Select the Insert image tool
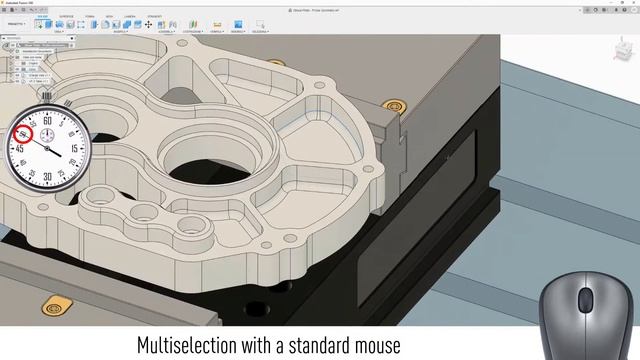The image size is (640, 360). 238,24
